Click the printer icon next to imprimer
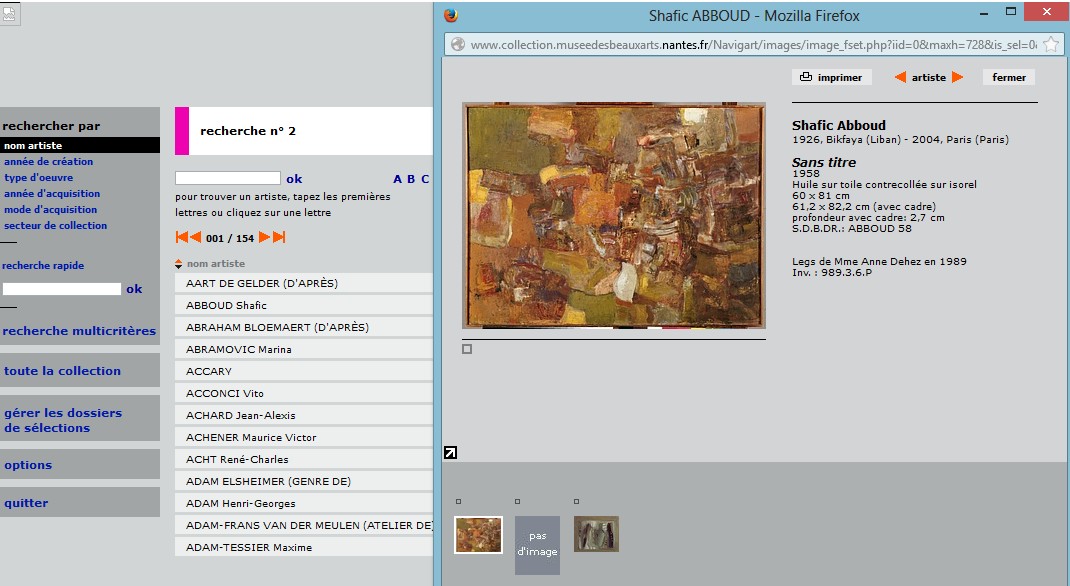1070x586 pixels. [806, 77]
